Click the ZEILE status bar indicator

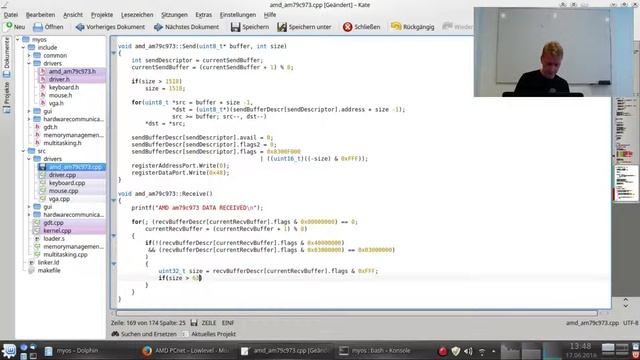[209, 323]
